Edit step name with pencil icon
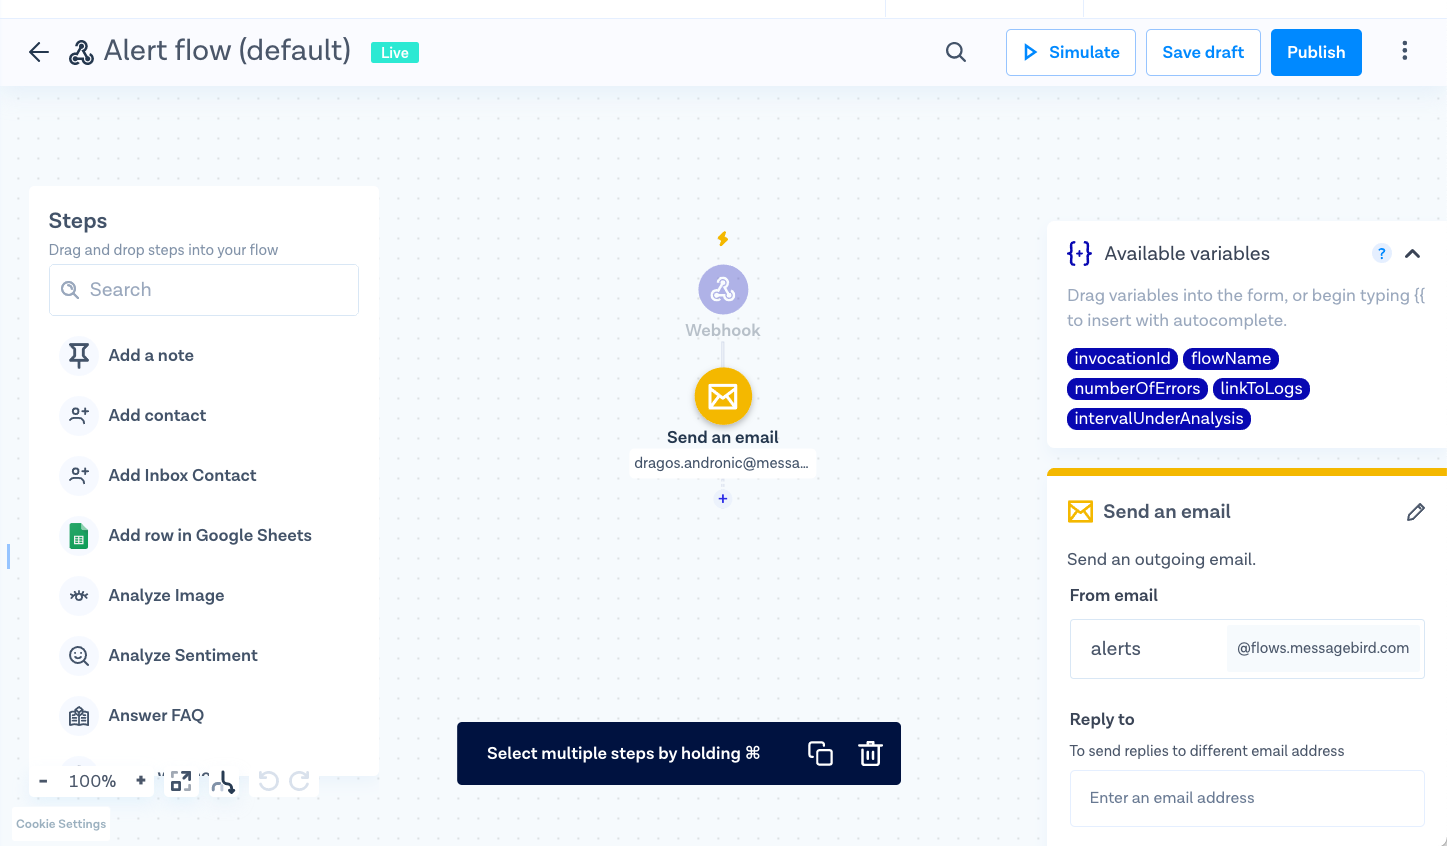Viewport: 1447px width, 846px height. tap(1415, 512)
